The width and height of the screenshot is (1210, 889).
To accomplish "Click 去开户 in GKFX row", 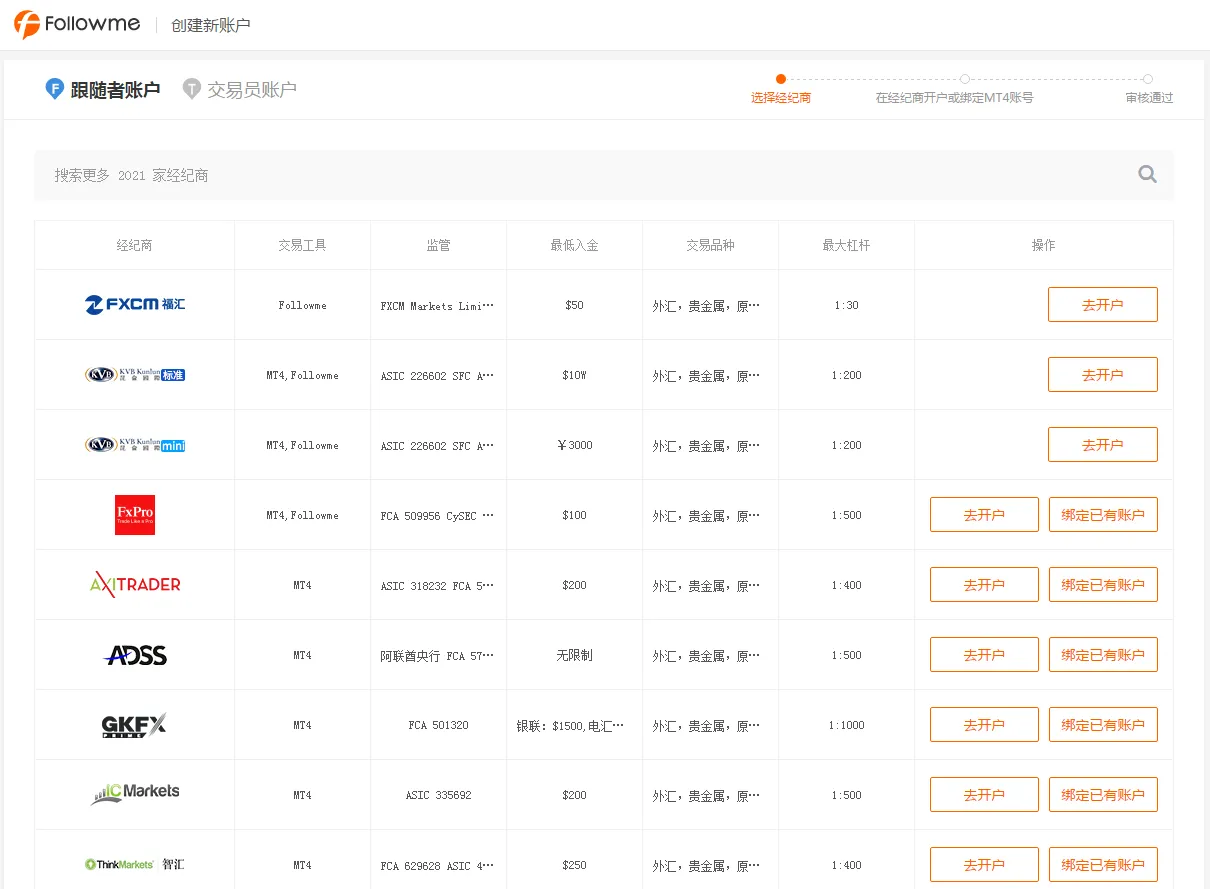I will tap(984, 725).
